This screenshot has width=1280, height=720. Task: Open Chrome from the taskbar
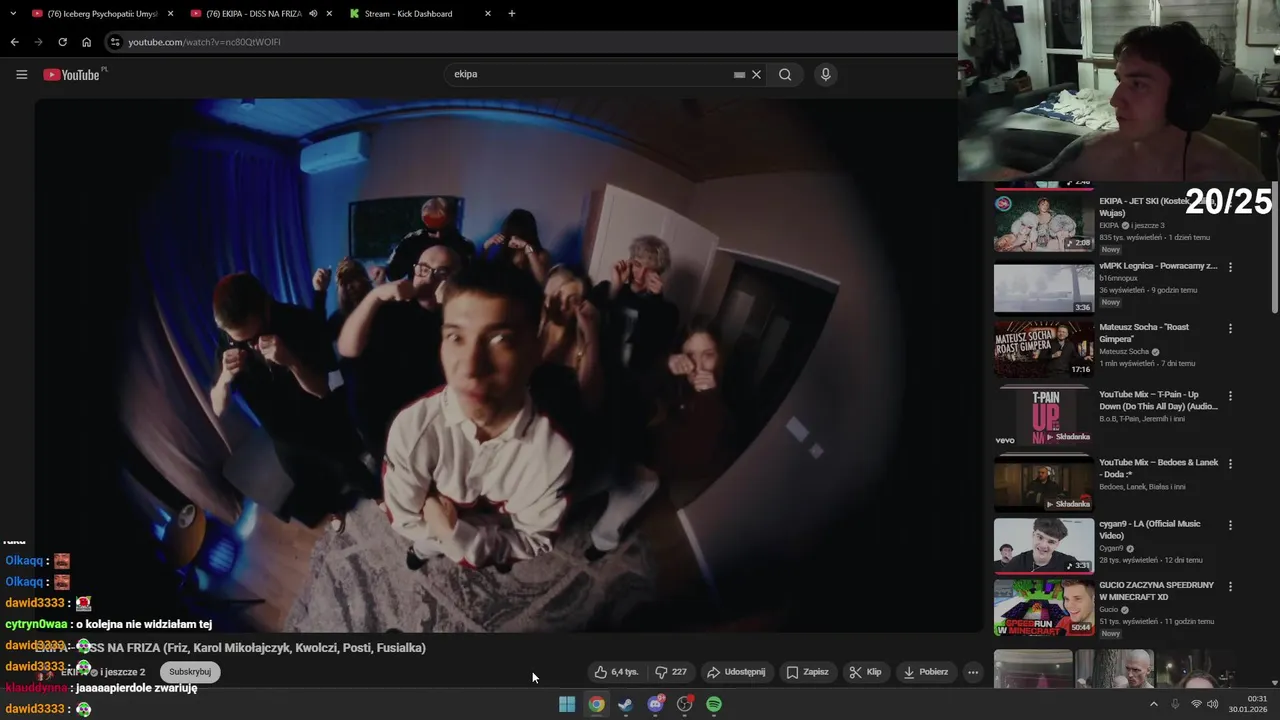point(596,704)
